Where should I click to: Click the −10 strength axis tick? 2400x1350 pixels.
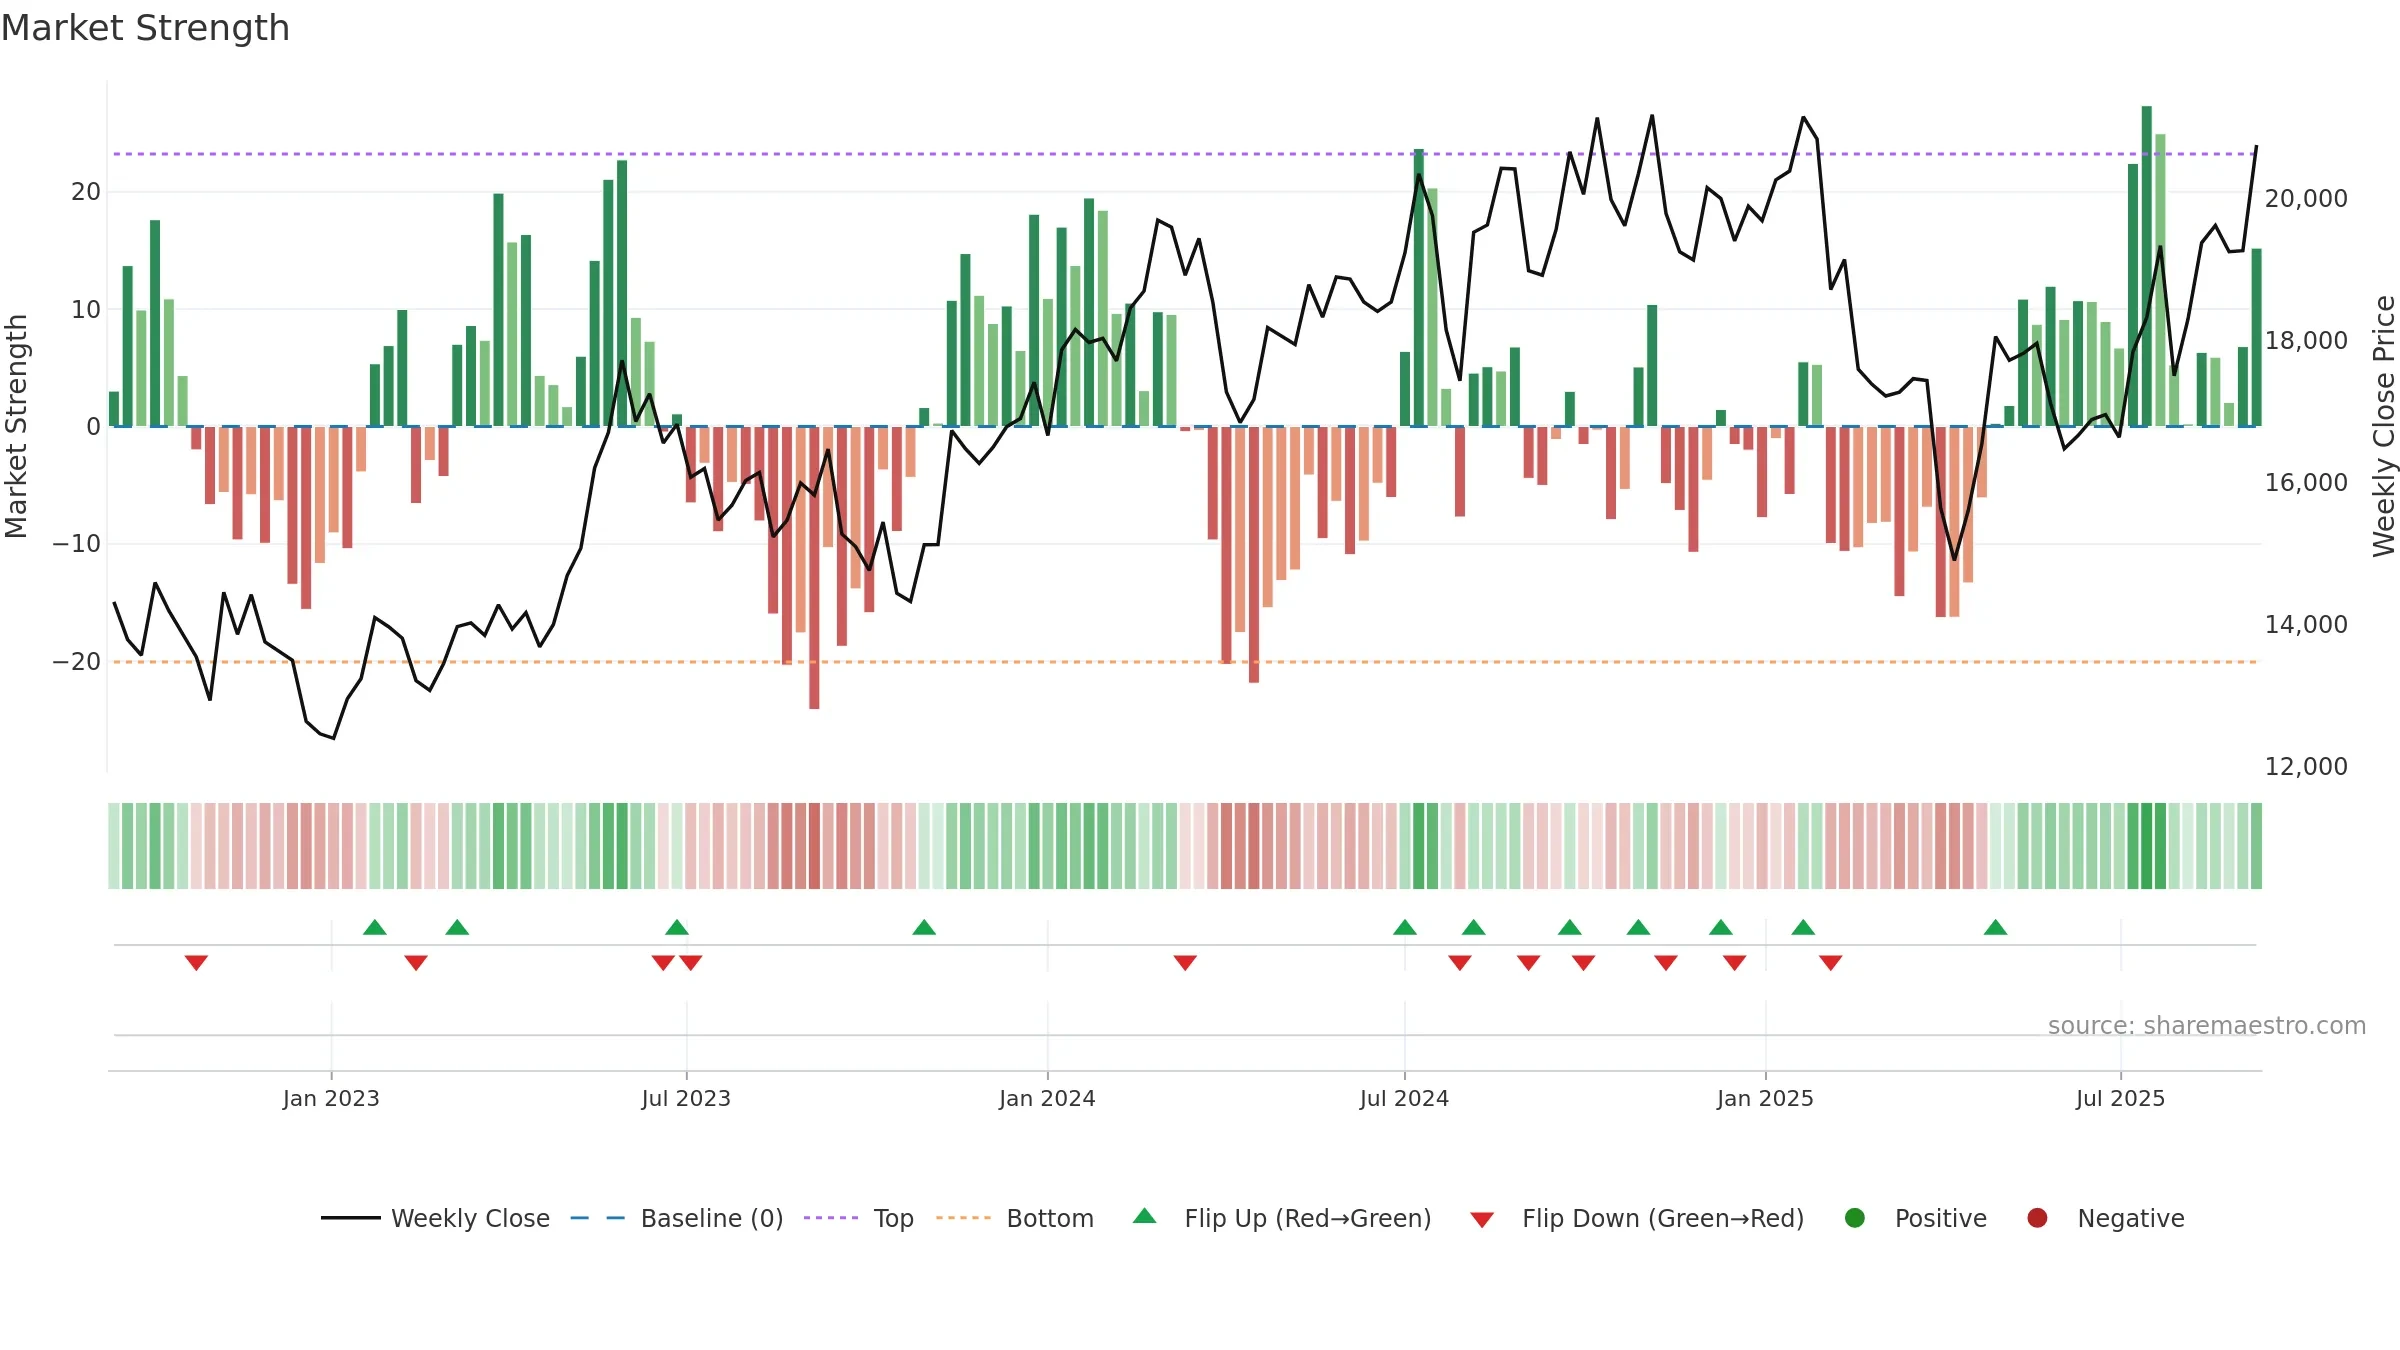(77, 544)
